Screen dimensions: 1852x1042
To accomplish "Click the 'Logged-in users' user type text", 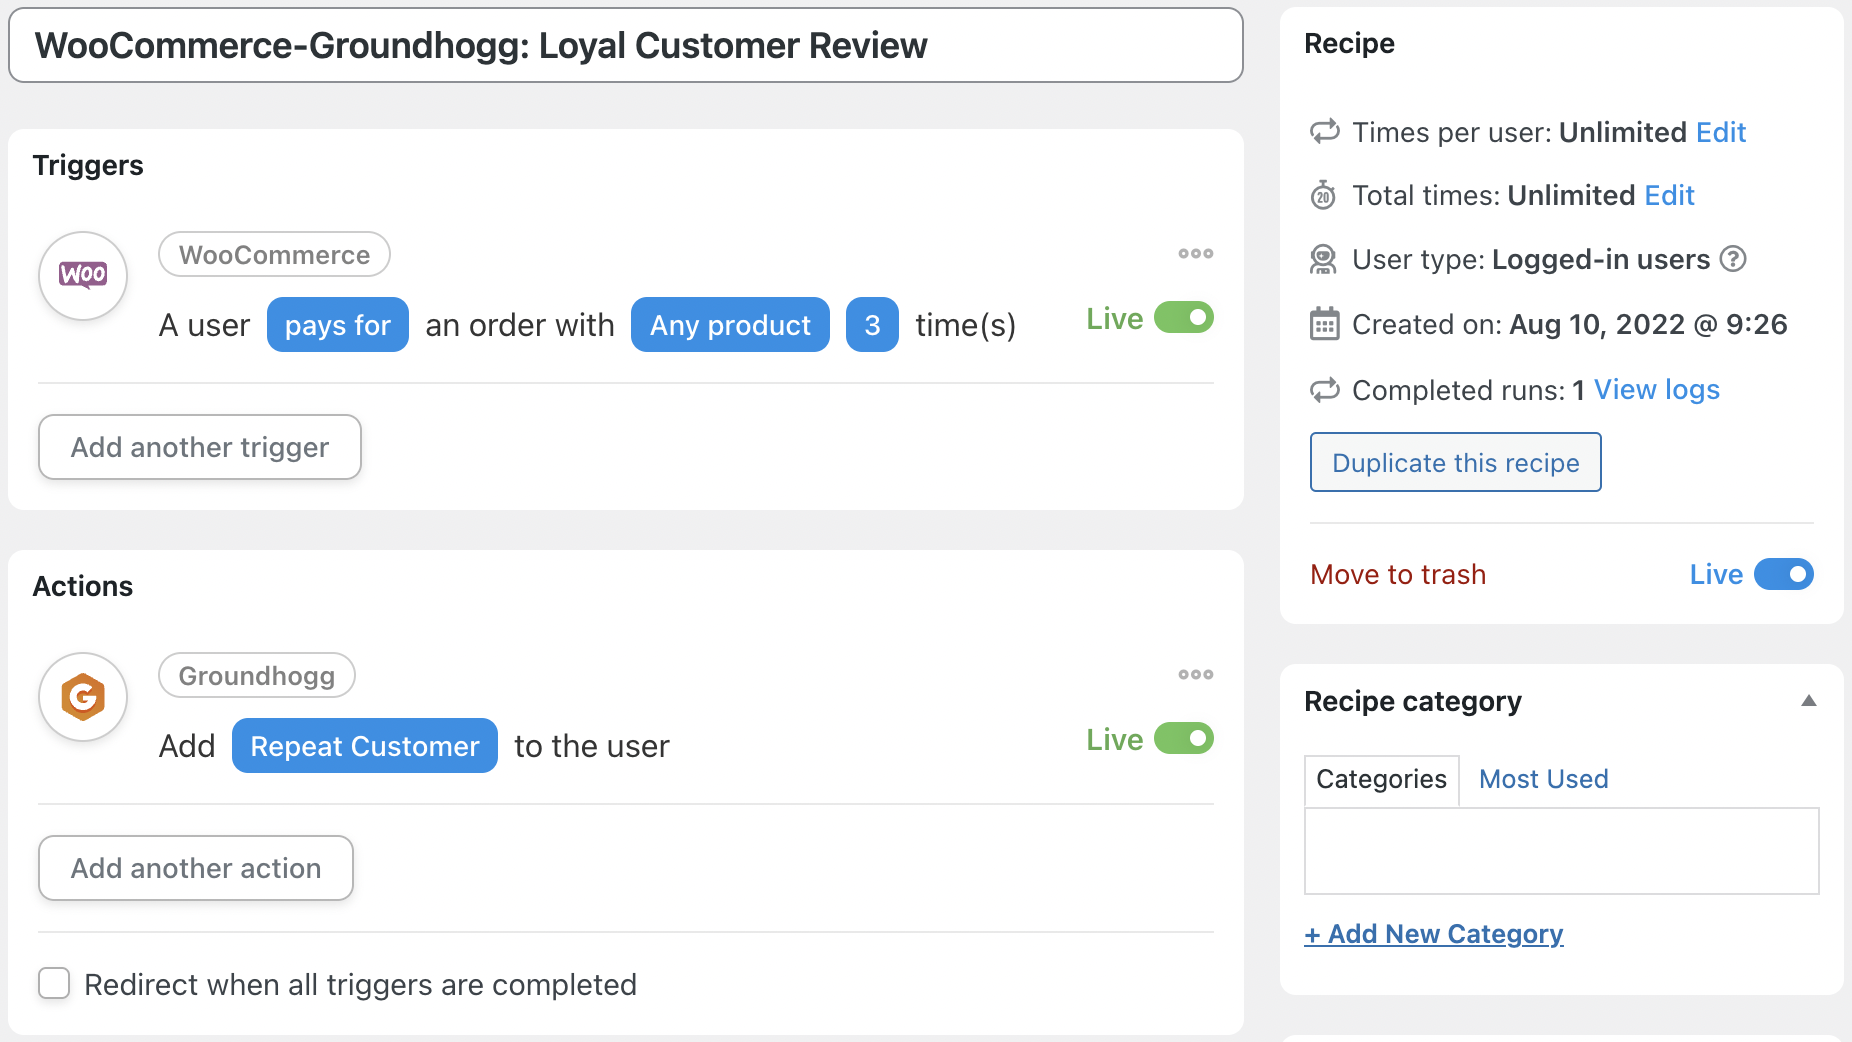I will [1600, 259].
